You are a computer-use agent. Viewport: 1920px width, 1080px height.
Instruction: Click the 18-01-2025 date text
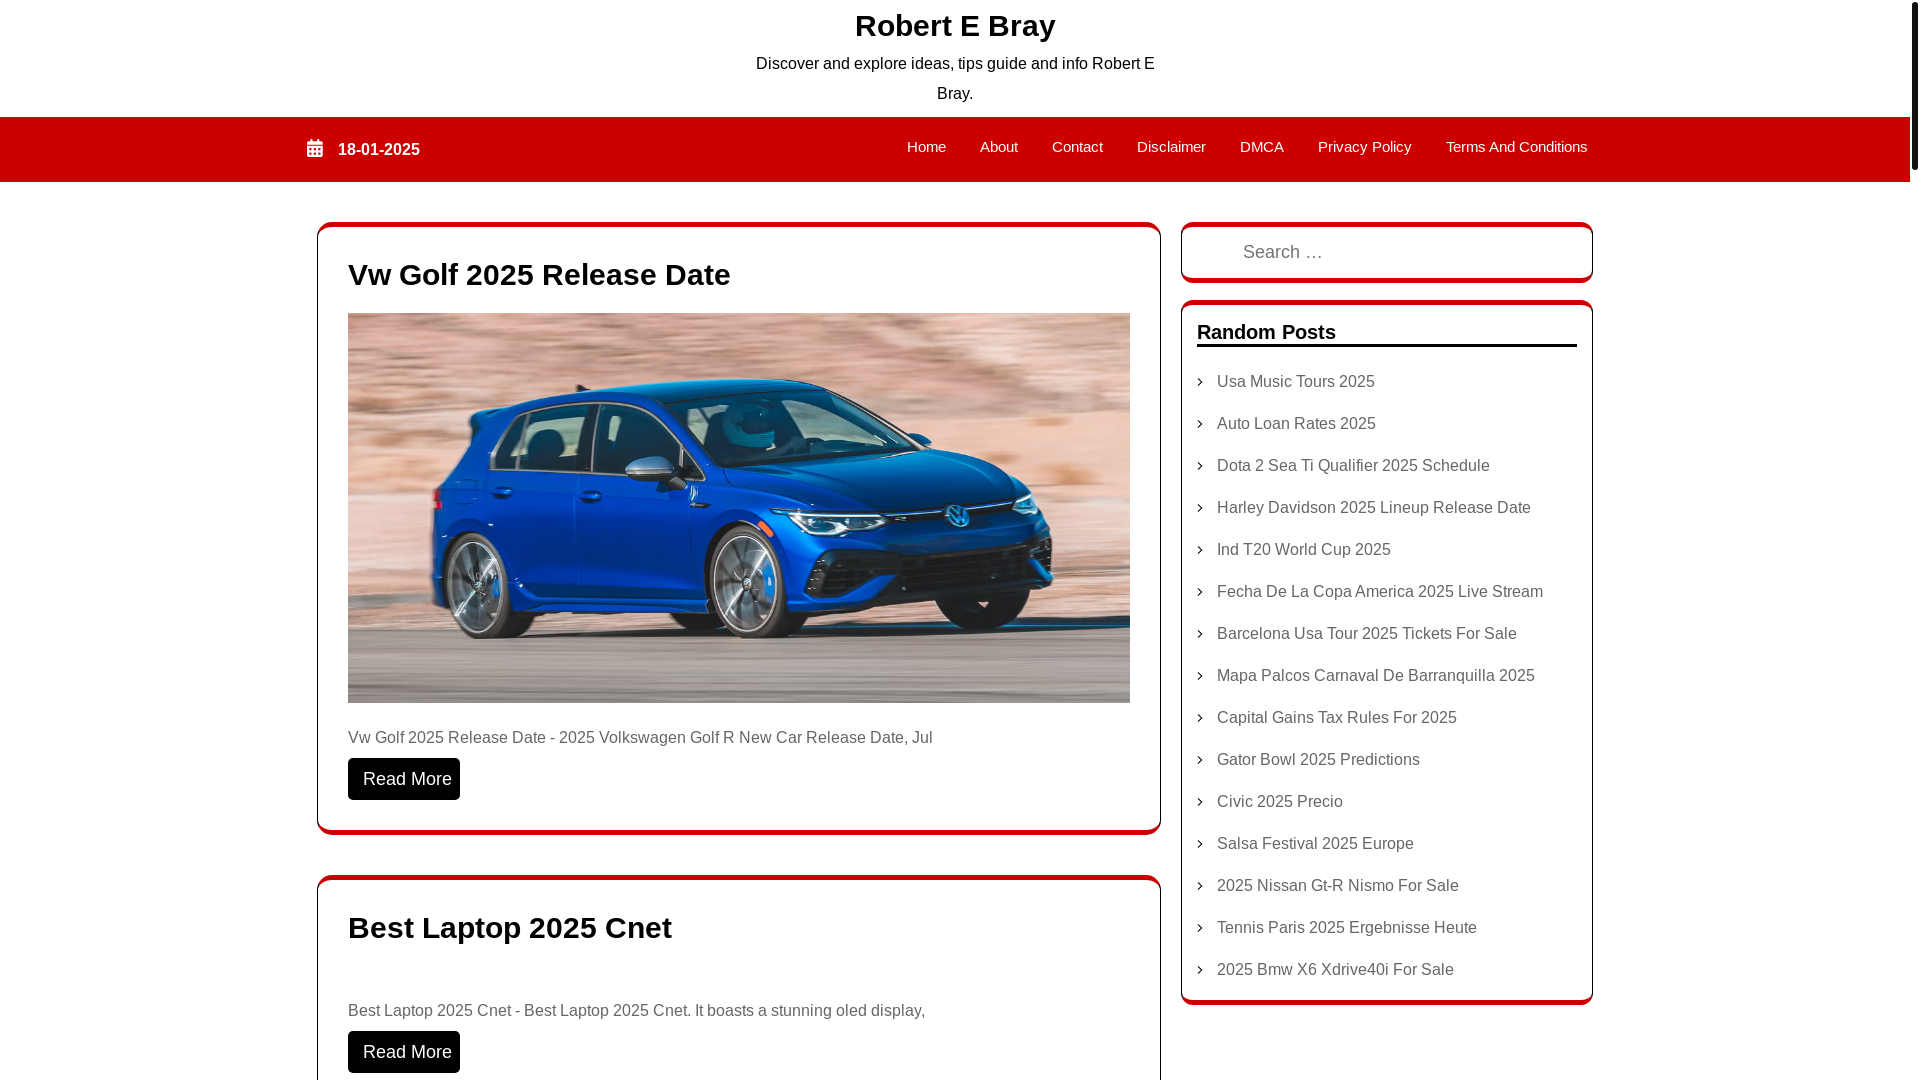[379, 150]
